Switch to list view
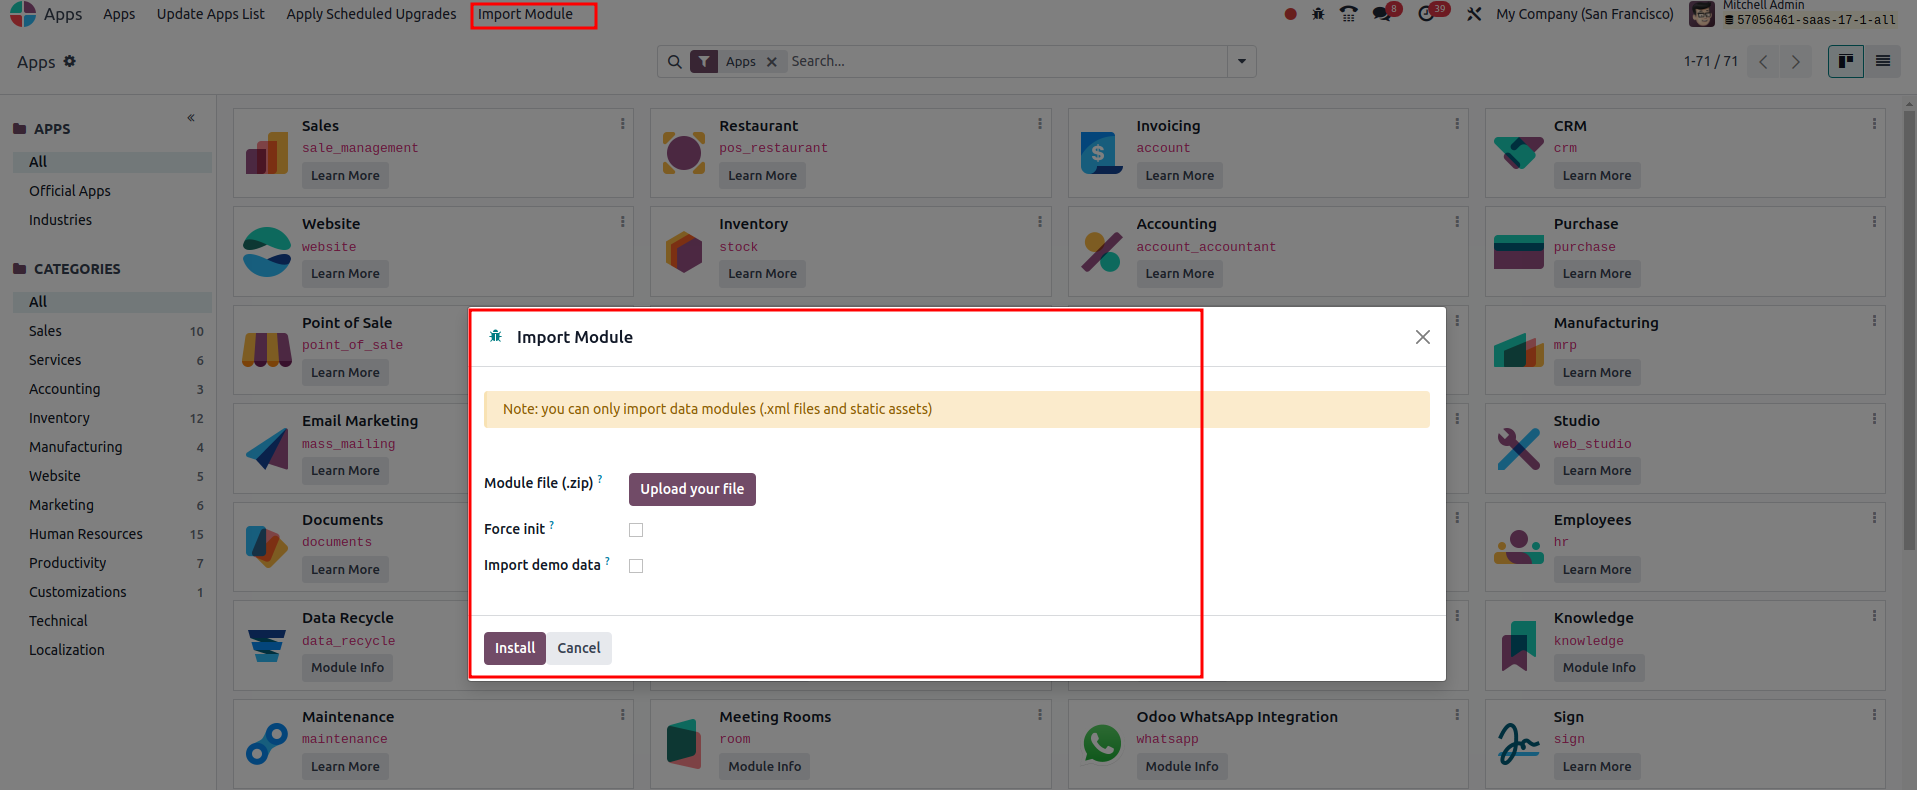Viewport: 1917px width, 790px height. point(1882,62)
